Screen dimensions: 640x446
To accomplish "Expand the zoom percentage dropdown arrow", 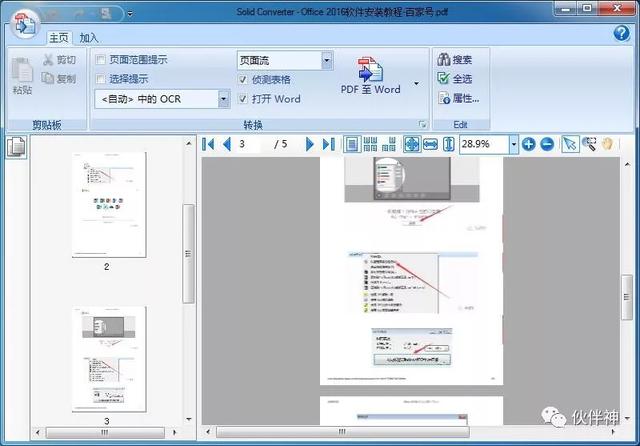I will 514,144.
